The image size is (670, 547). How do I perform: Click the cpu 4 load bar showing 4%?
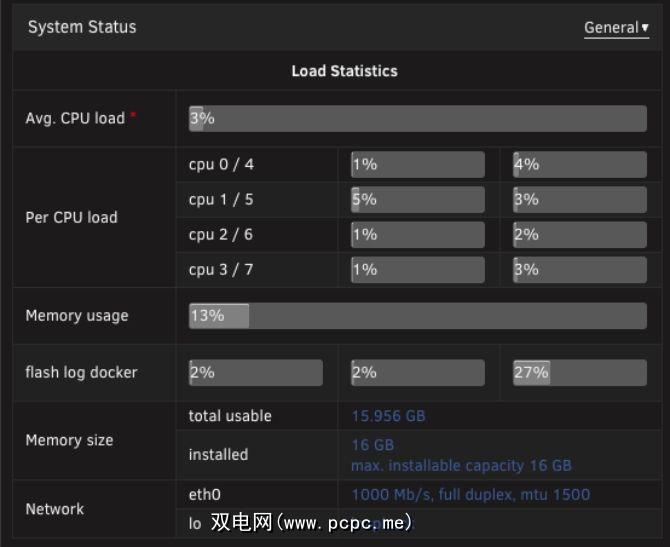(x=579, y=164)
